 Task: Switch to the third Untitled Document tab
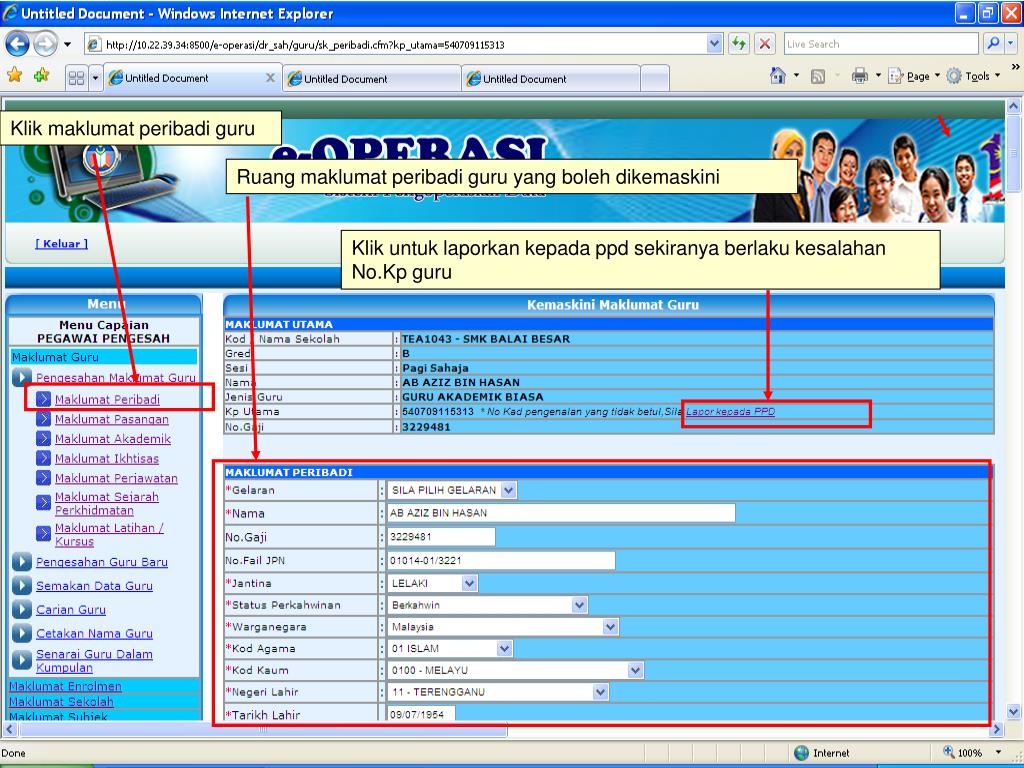point(551,79)
